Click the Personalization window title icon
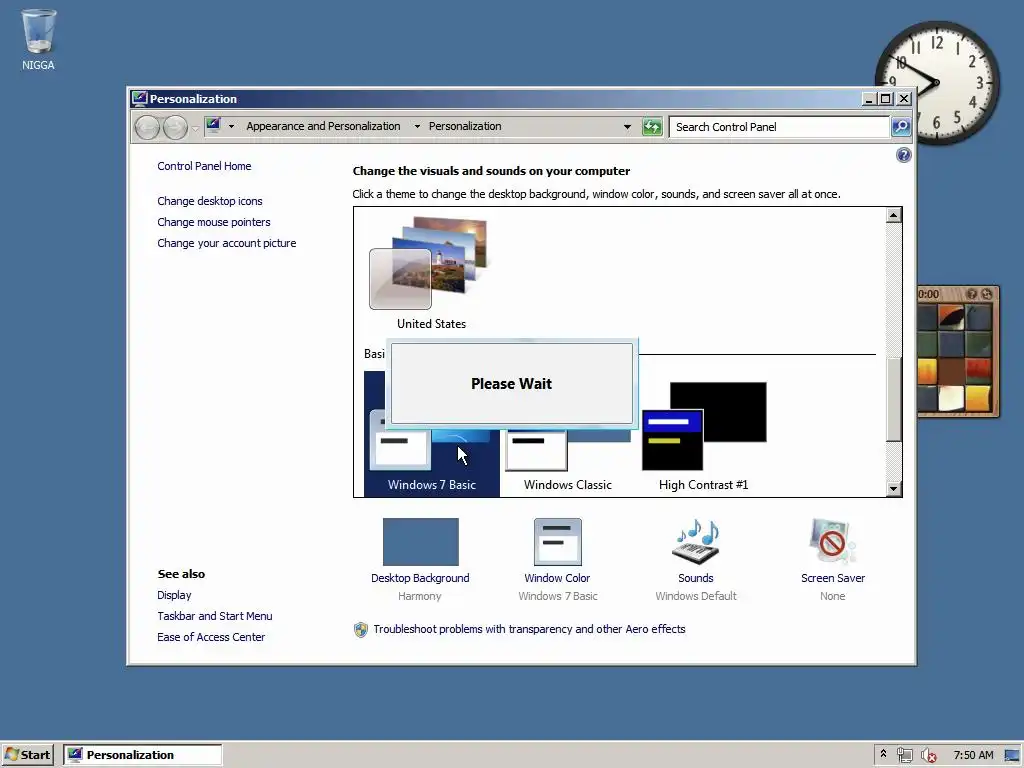The image size is (1024, 768). [139, 99]
